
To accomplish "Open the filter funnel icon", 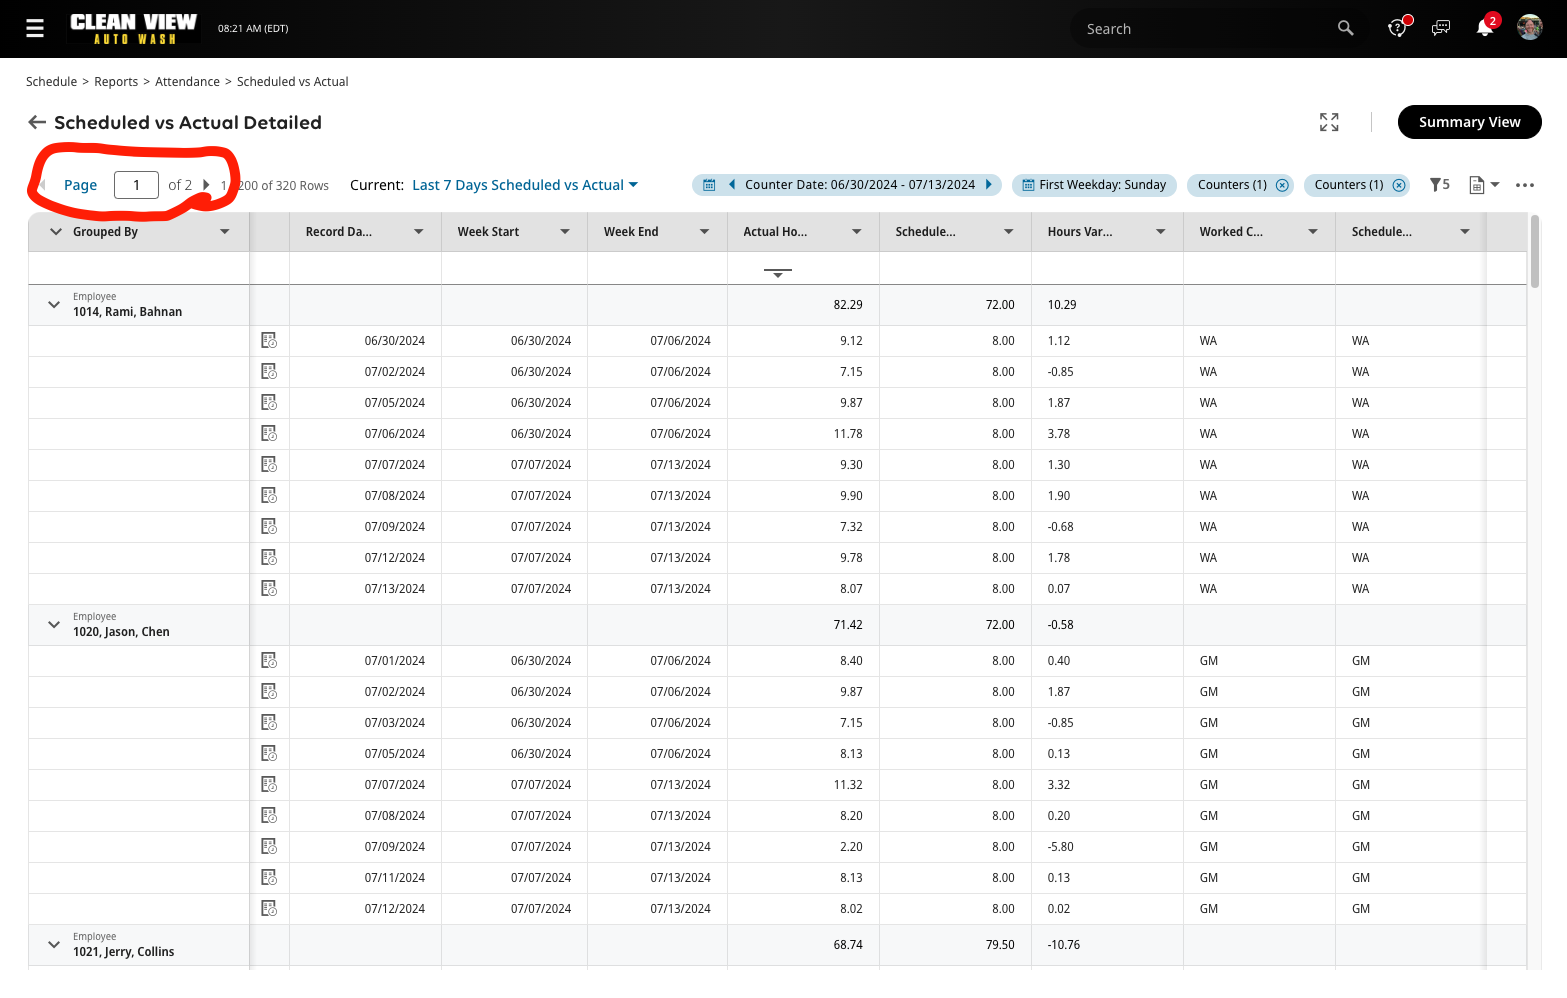I will point(1437,185).
